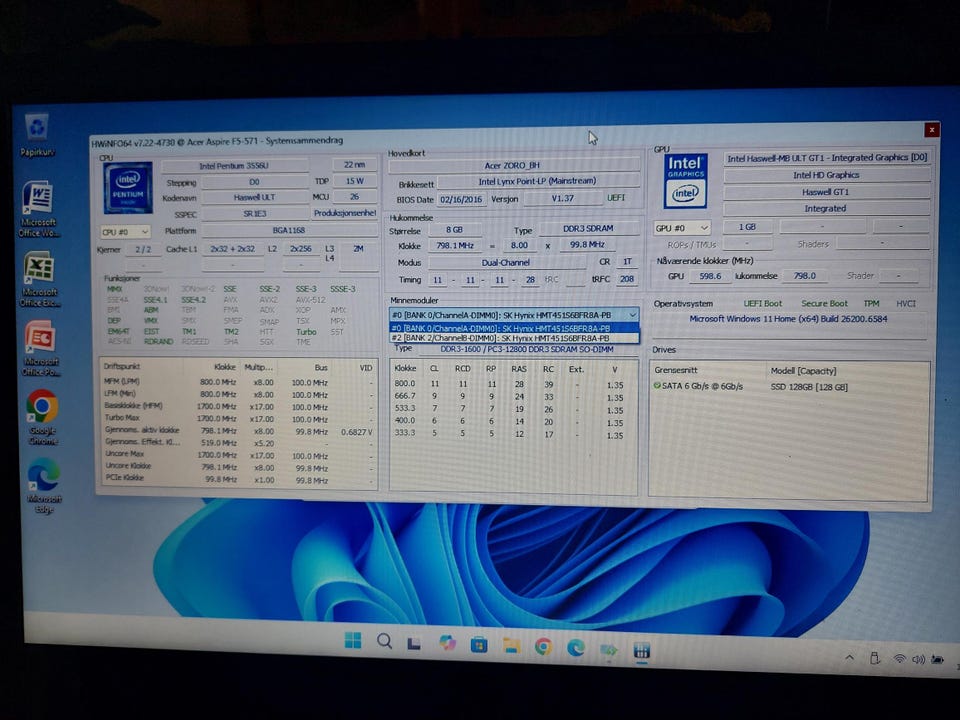The width and height of the screenshot is (960, 720).
Task: Open the CPU #0 selector dropdown
Action: point(125,232)
